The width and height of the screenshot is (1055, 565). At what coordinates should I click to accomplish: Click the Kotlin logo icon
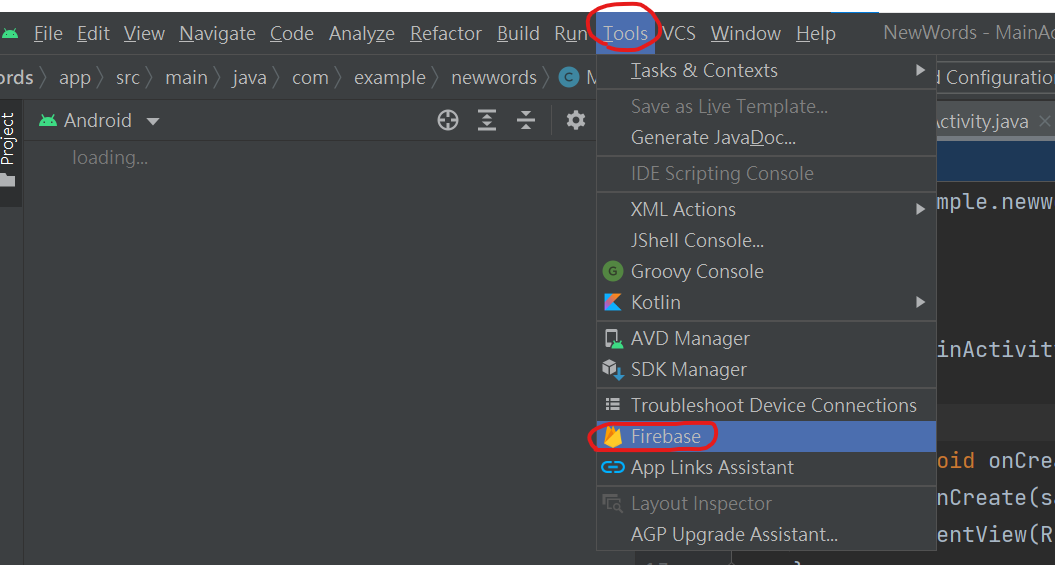pos(612,302)
